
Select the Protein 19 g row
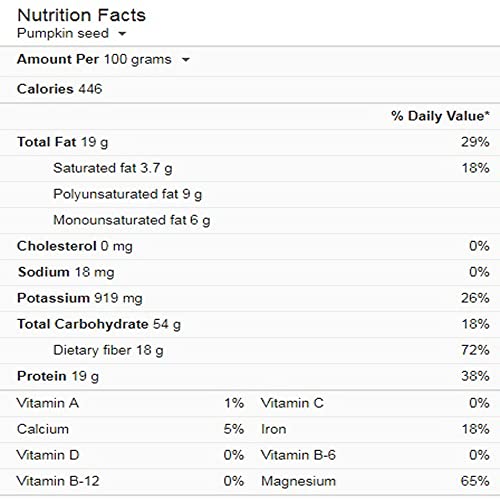pos(250,376)
